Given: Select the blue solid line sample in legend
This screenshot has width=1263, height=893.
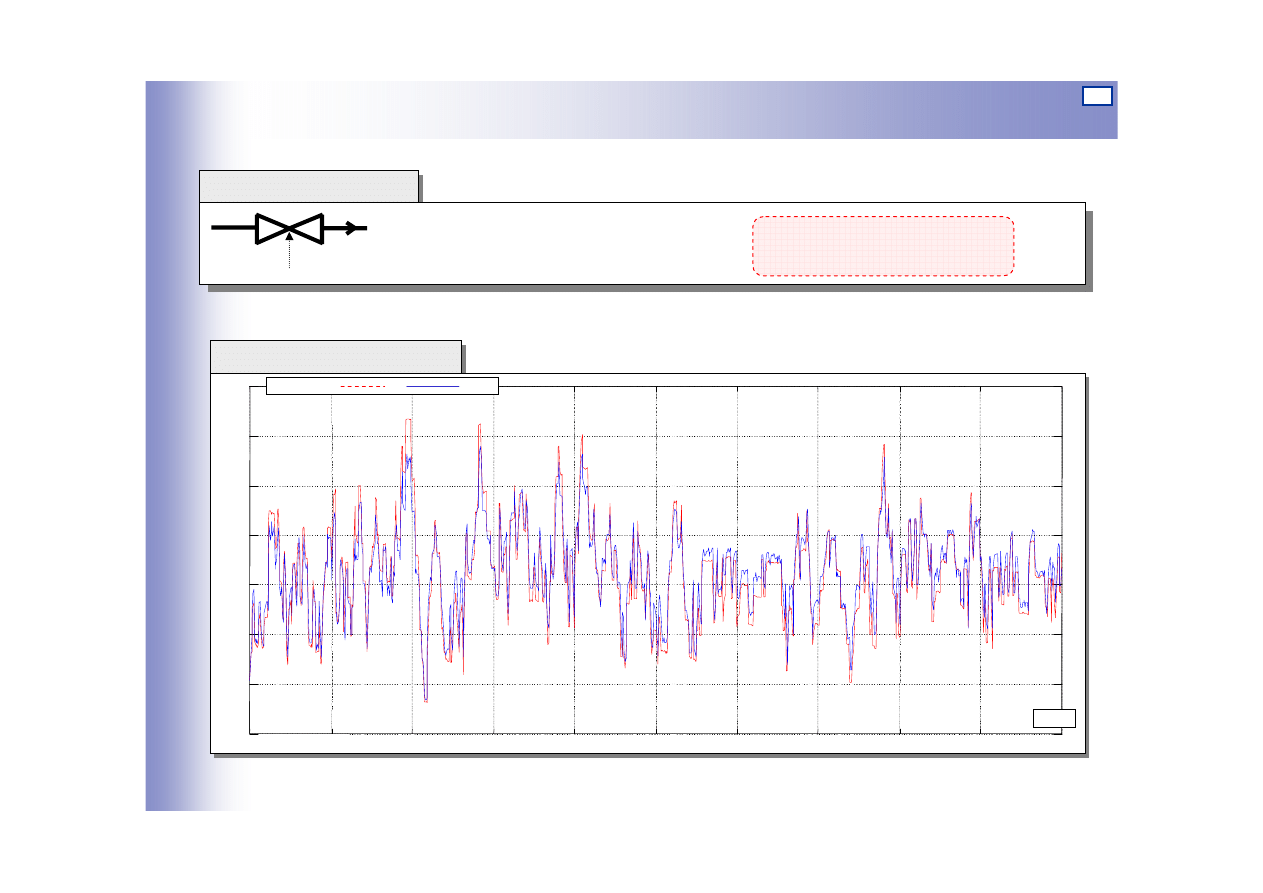Looking at the screenshot, I should [432, 385].
